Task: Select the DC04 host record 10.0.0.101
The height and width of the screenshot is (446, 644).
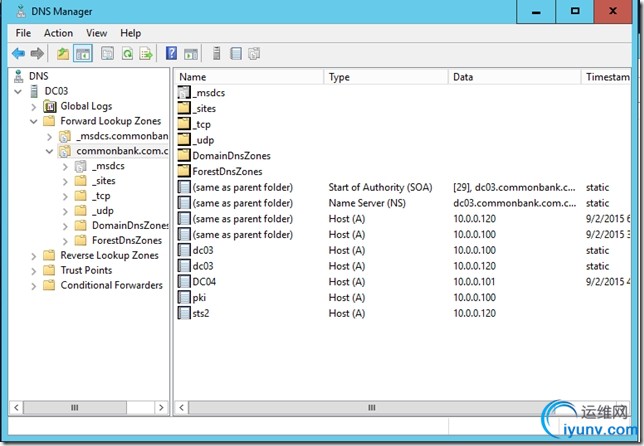Action: [404, 281]
